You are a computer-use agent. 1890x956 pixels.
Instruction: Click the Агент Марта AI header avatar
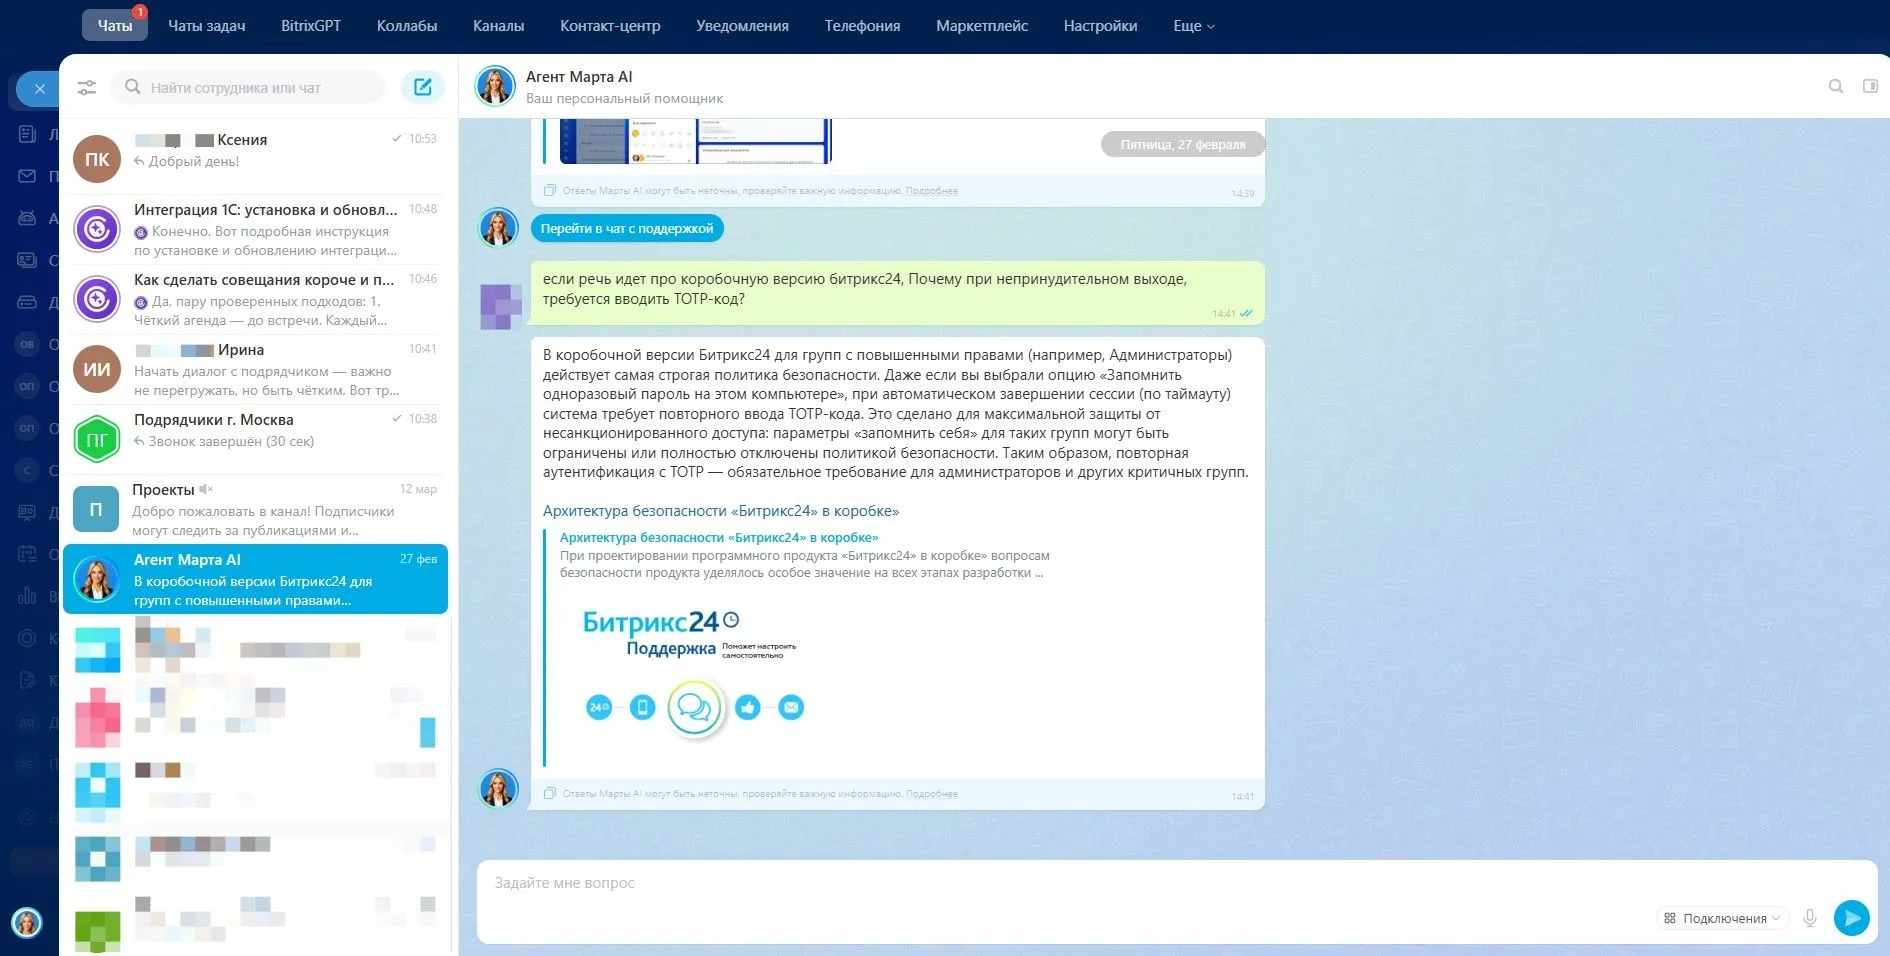(495, 86)
